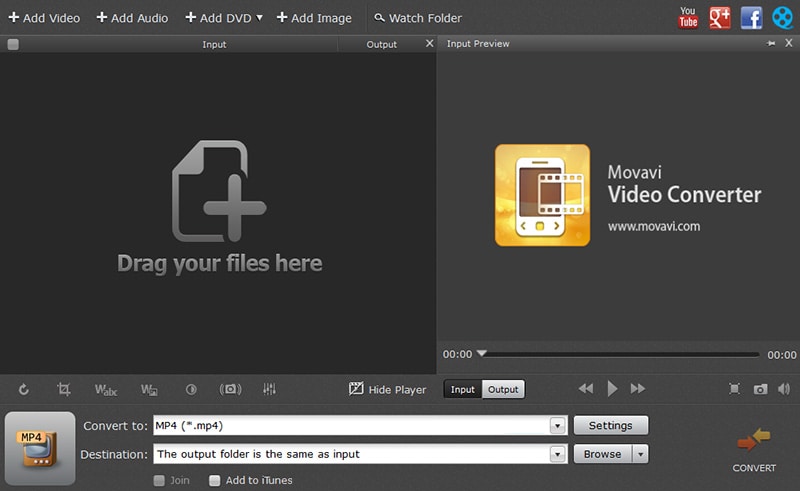Viewport: 800px width, 491px height.
Task: Click the preview seek bar track
Action: pos(620,354)
